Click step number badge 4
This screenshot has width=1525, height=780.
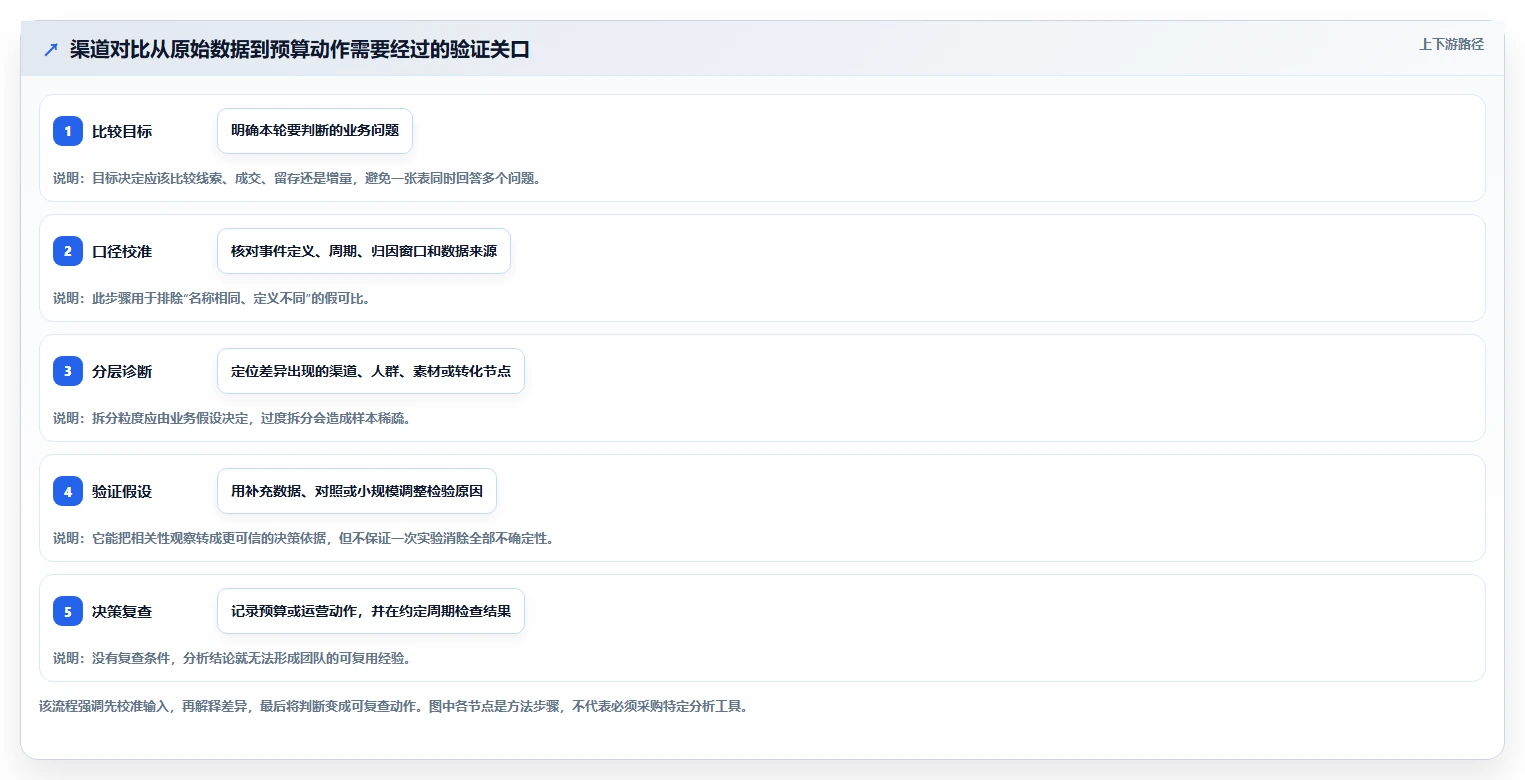tap(68, 491)
